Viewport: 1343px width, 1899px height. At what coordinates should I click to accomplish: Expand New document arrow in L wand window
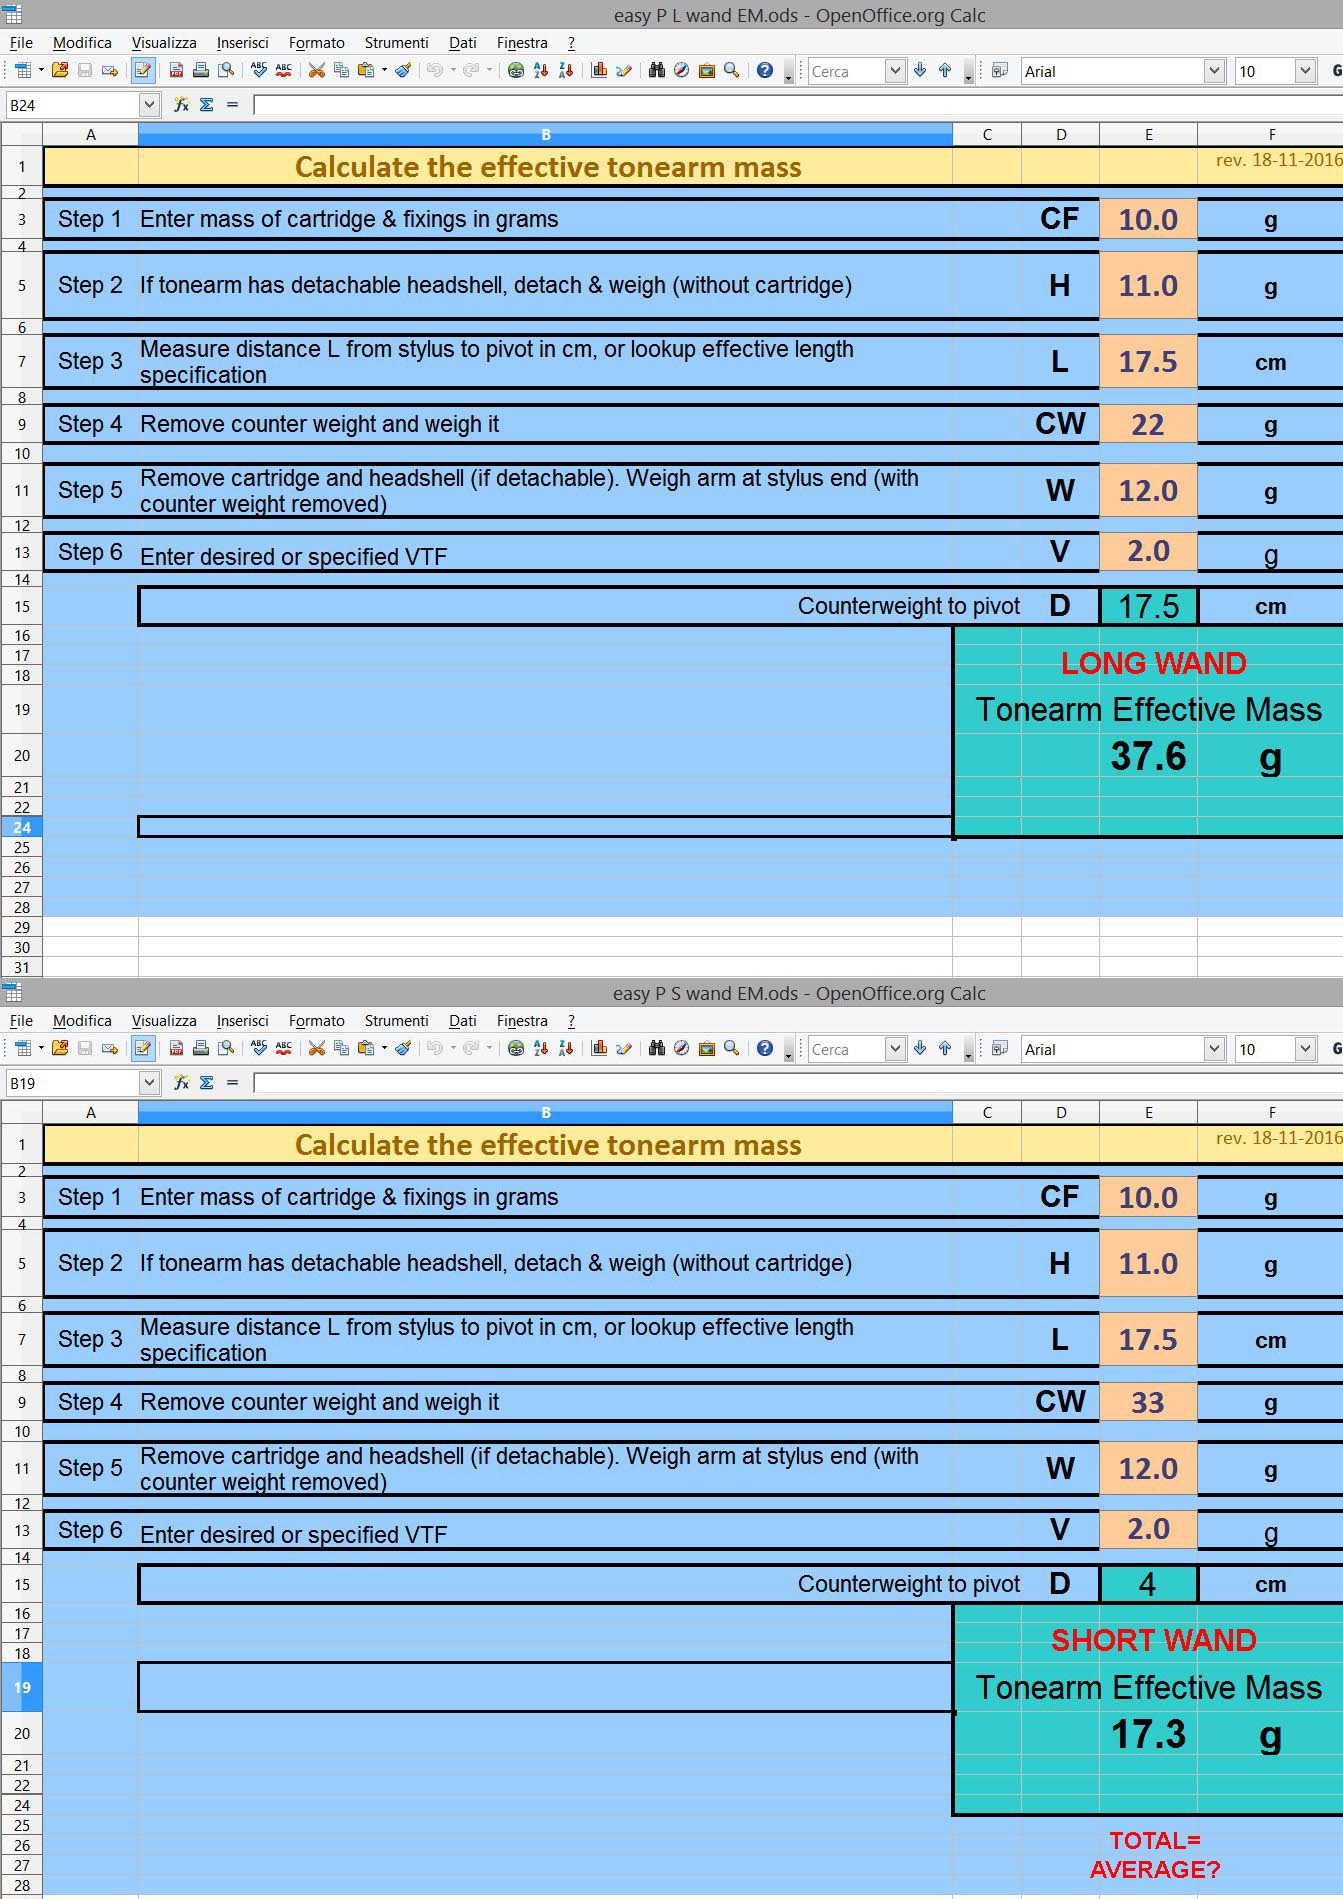pyautogui.click(x=41, y=71)
